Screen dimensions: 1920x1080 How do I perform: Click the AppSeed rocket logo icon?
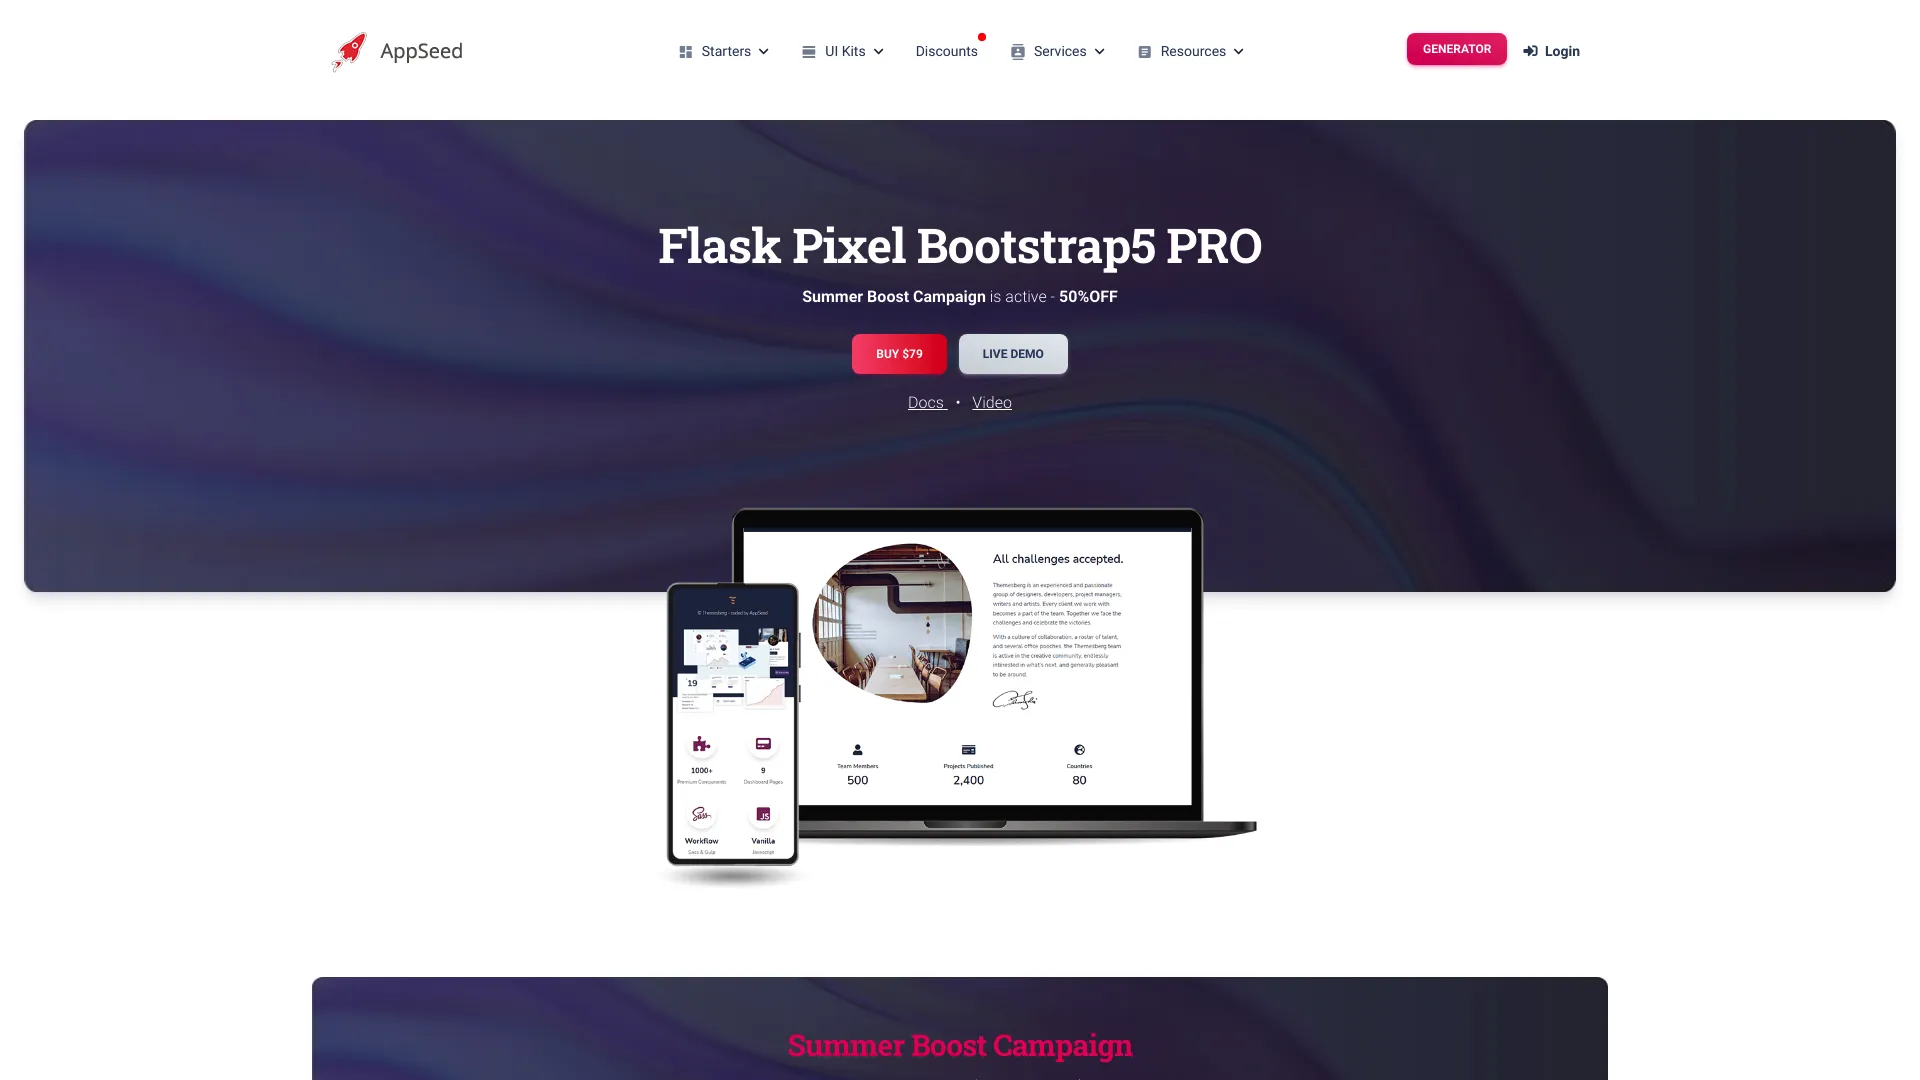tap(348, 50)
